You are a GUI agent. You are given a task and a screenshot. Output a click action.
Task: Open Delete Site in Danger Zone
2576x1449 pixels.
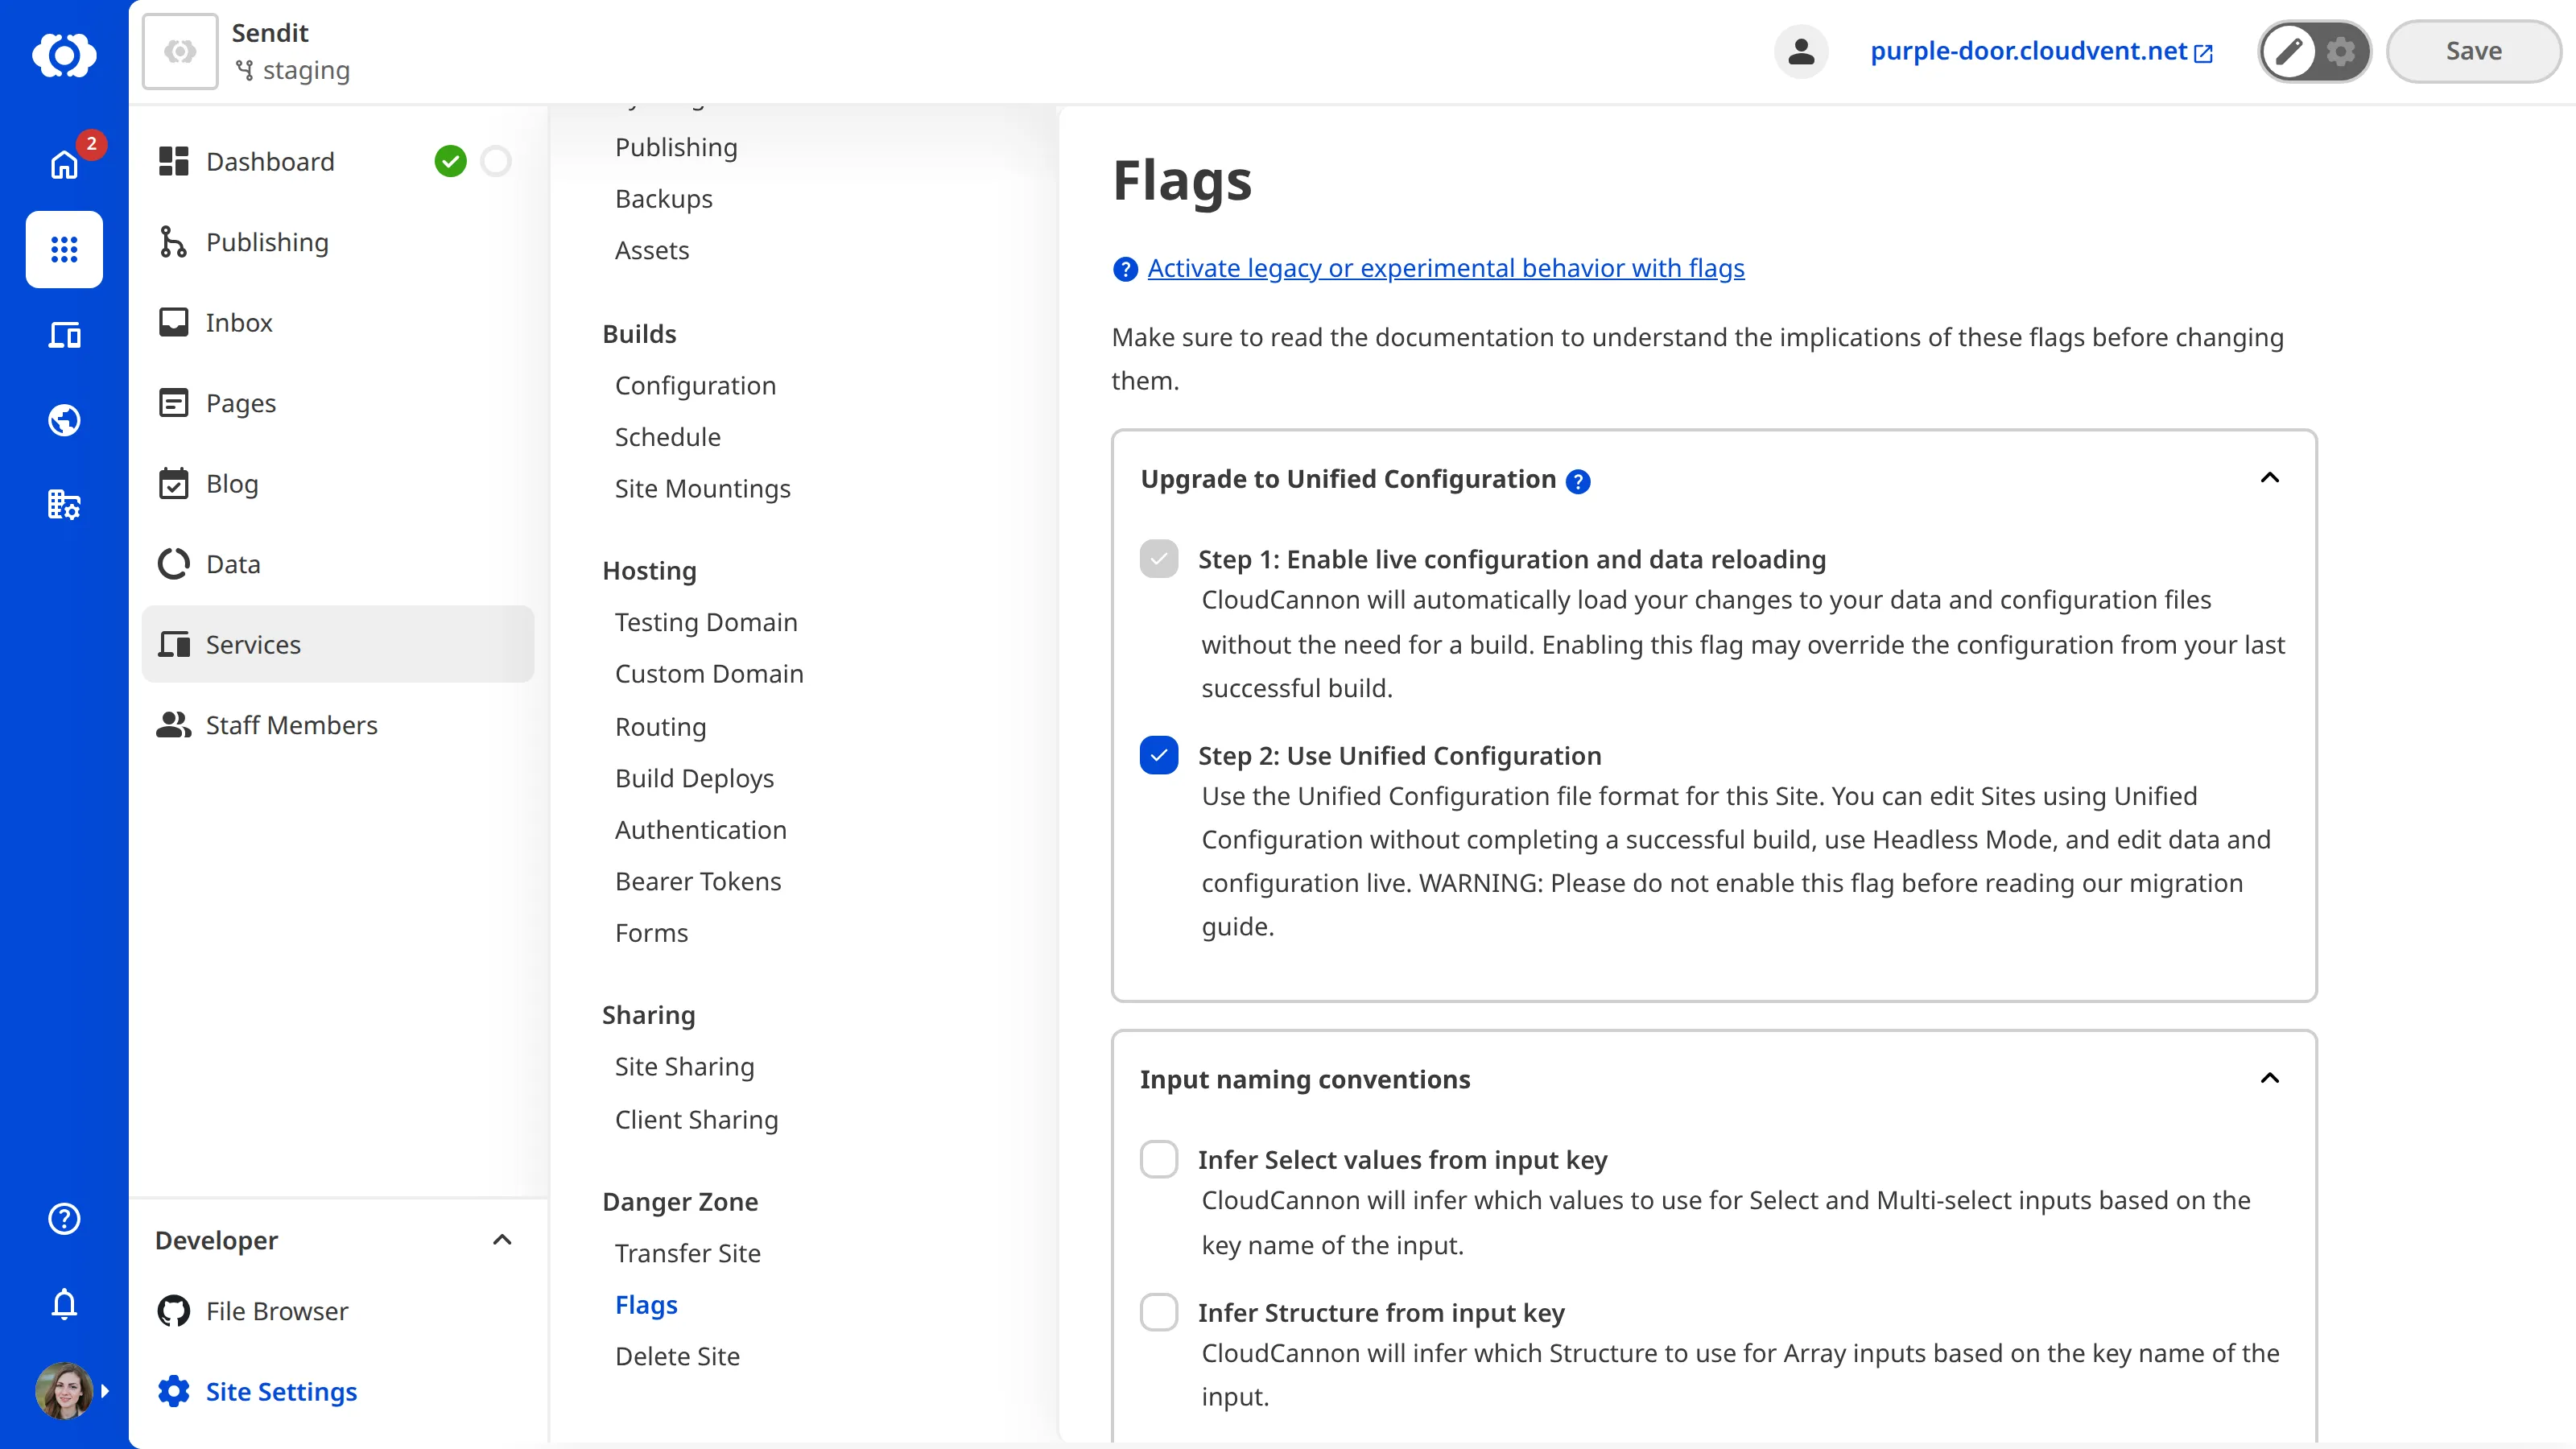tap(677, 1356)
